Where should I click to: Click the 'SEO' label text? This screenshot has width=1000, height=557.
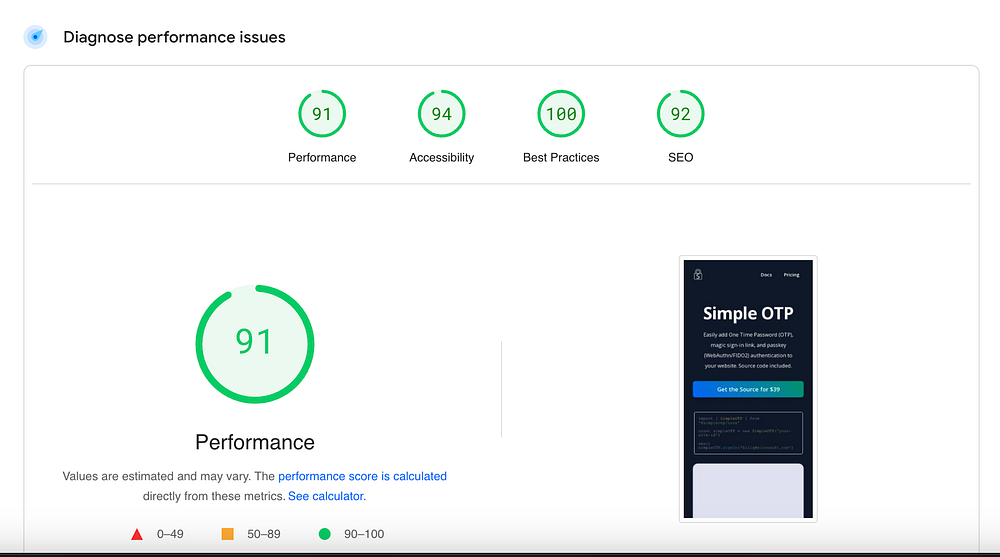680,158
